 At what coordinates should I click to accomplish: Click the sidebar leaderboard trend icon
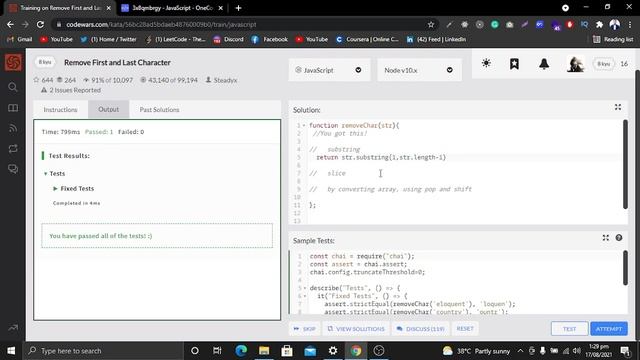coord(13,327)
